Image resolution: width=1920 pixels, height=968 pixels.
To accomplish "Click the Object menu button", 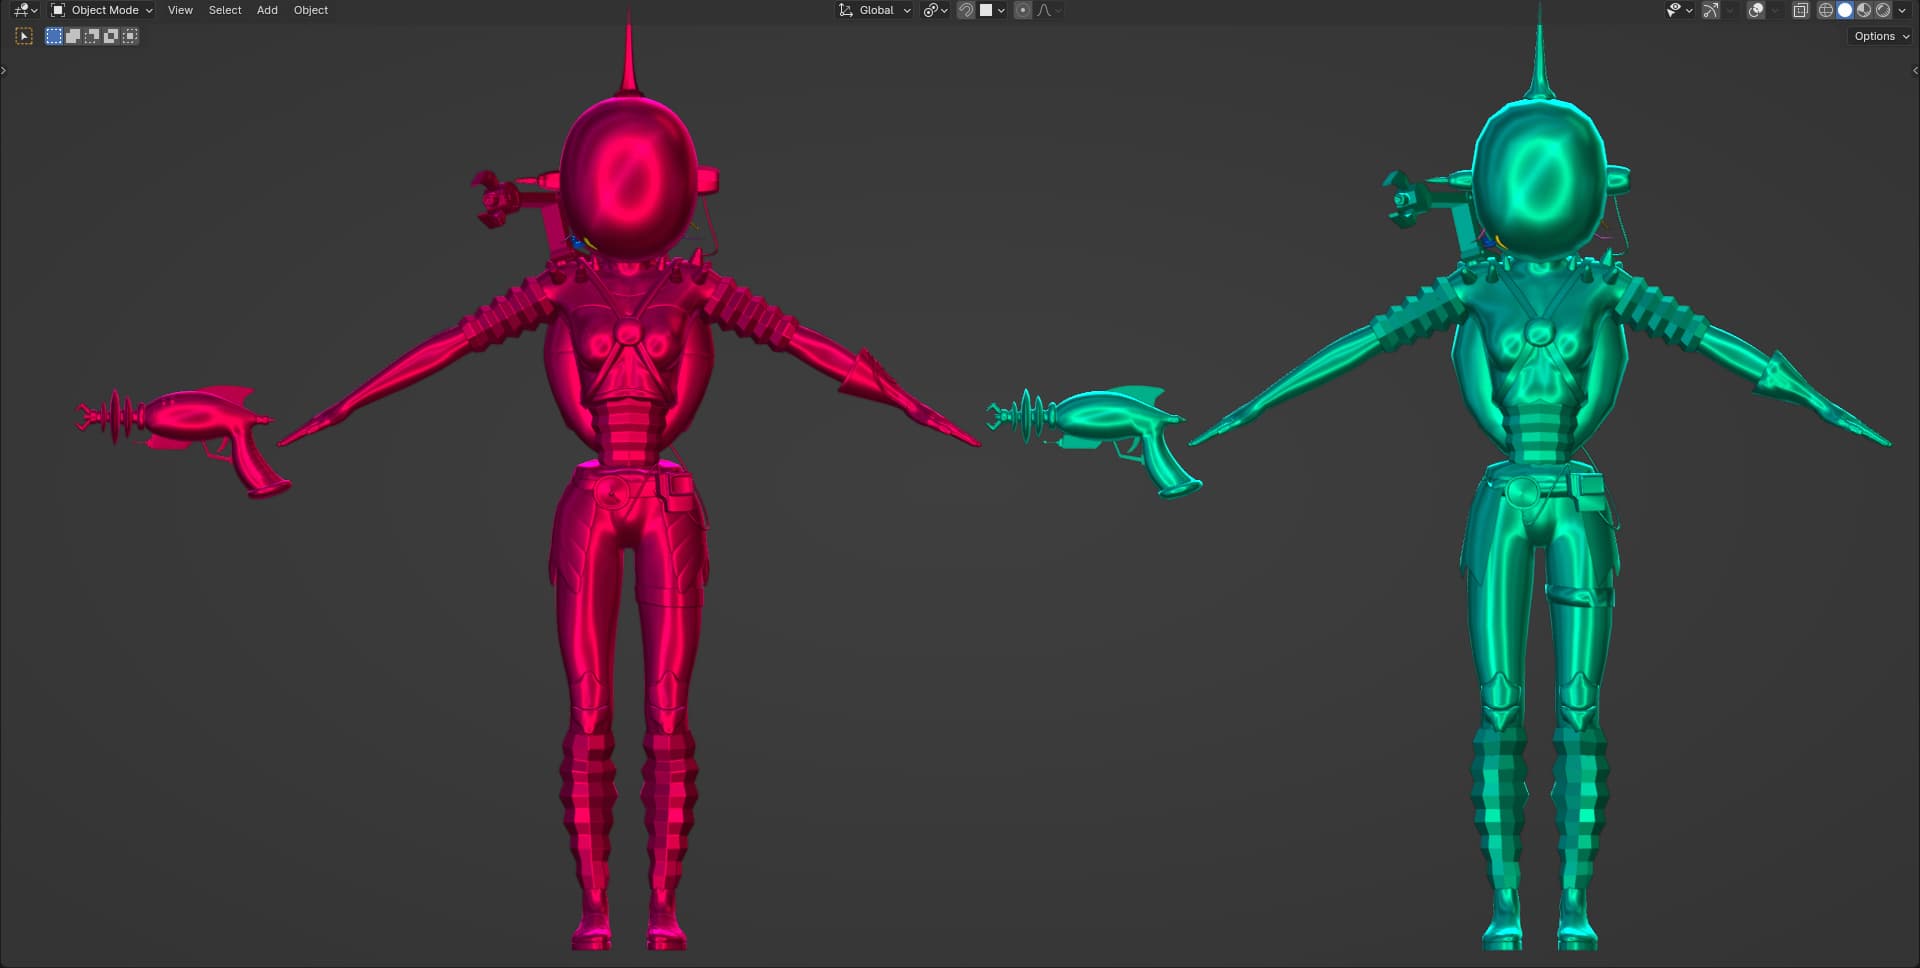I will point(310,10).
